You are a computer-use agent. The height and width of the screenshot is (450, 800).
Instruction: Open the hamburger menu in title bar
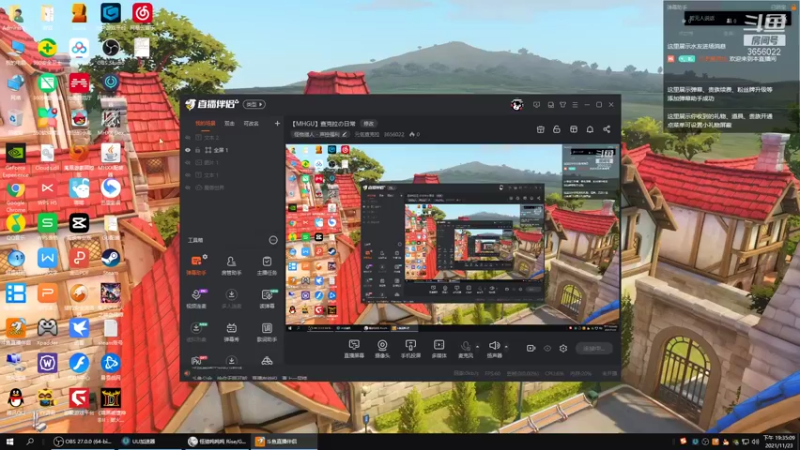(x=575, y=105)
